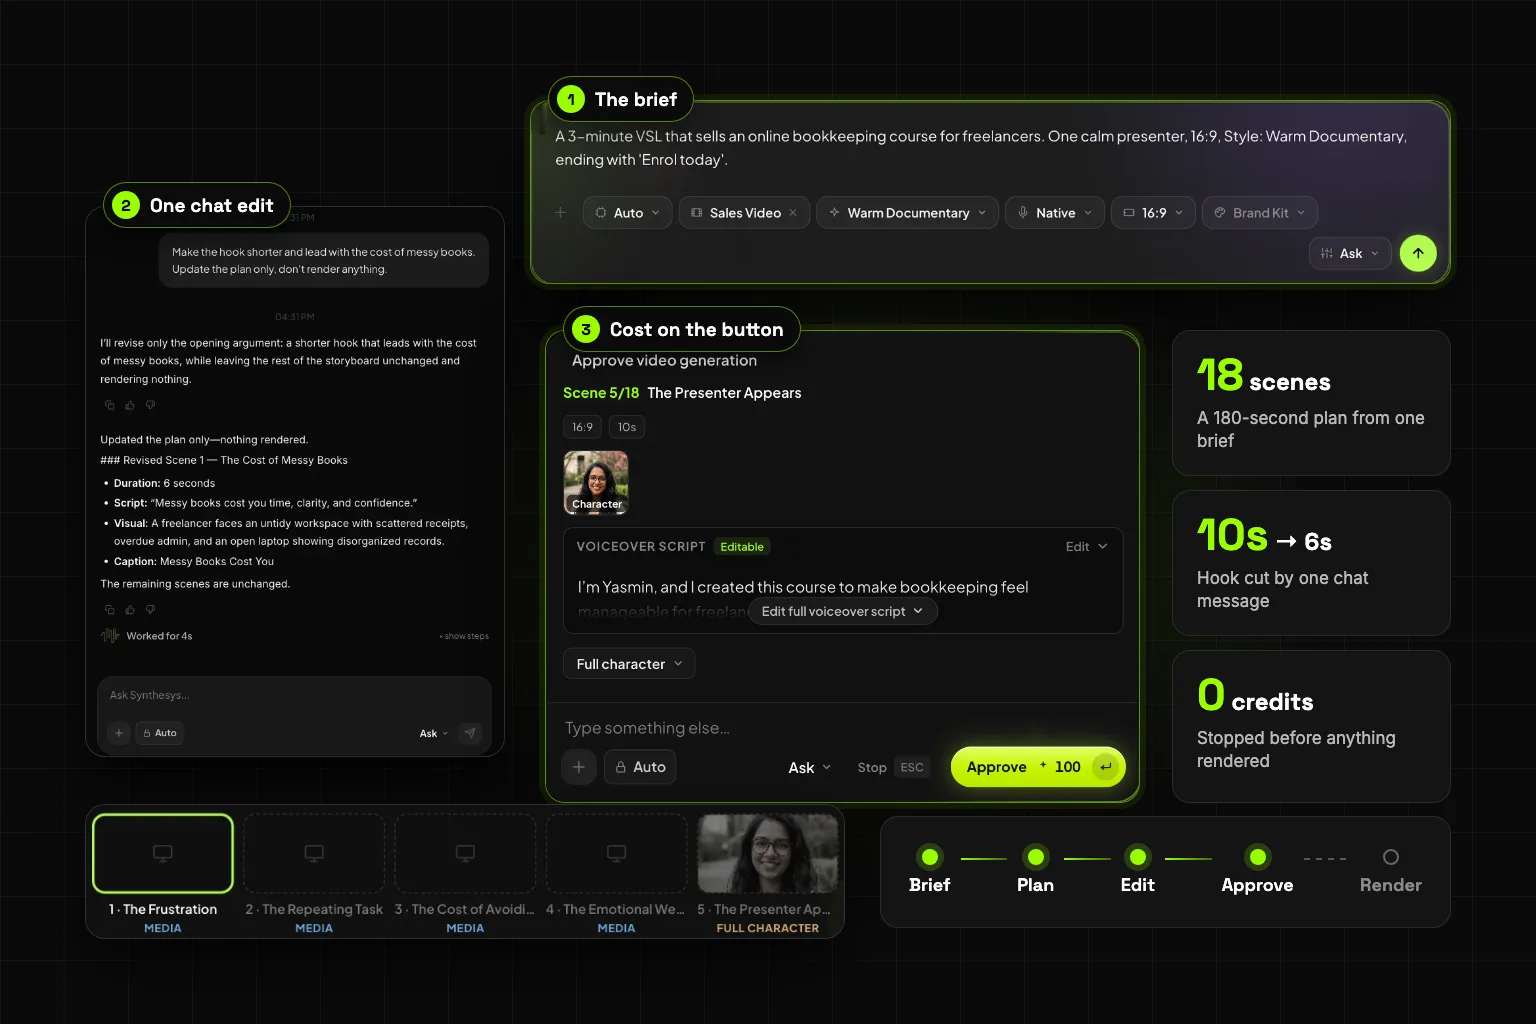Image resolution: width=1536 pixels, height=1024 pixels.
Task: Add attachment with plus in approval panel
Action: coord(579,767)
